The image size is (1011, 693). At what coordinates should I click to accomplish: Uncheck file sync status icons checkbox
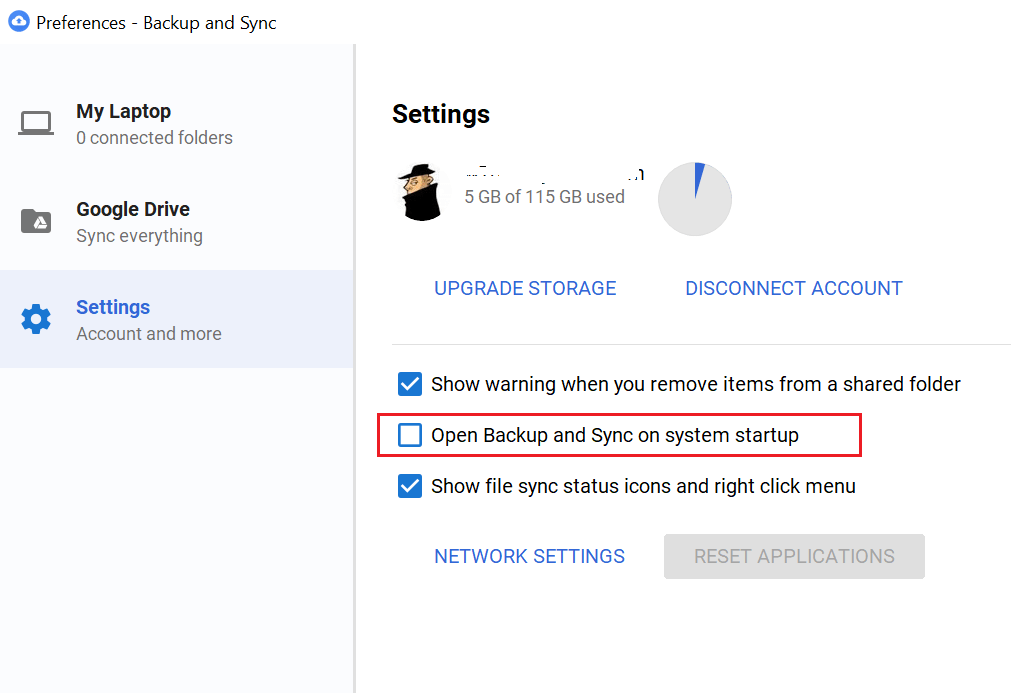pyautogui.click(x=410, y=486)
